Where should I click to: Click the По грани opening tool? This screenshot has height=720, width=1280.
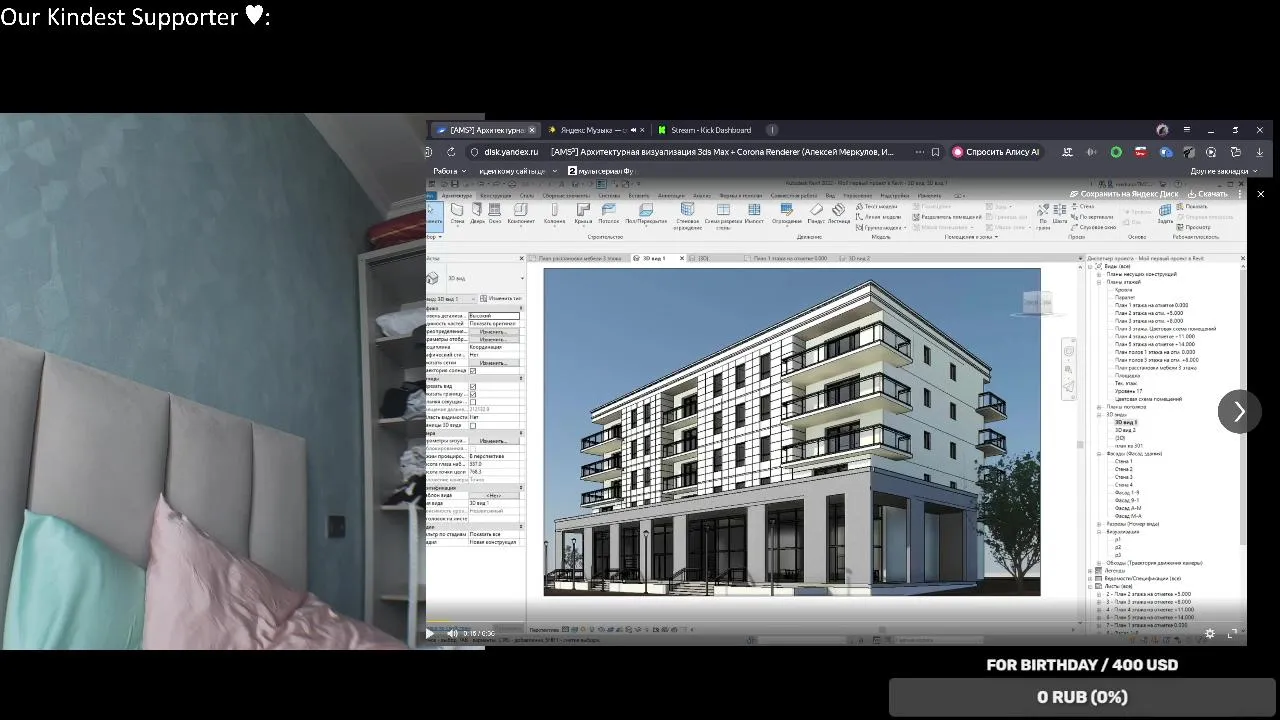(1043, 218)
